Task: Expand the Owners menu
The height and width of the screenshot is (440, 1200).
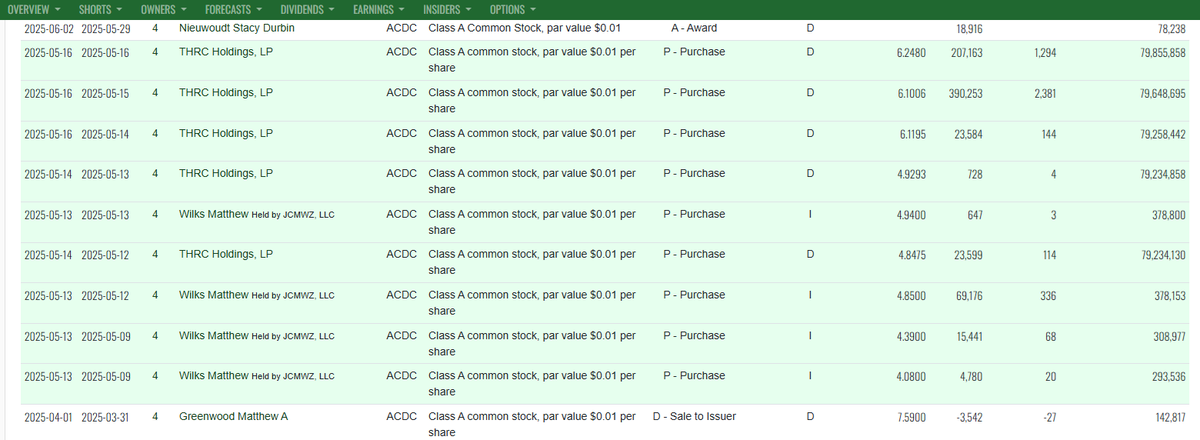Action: click(163, 9)
